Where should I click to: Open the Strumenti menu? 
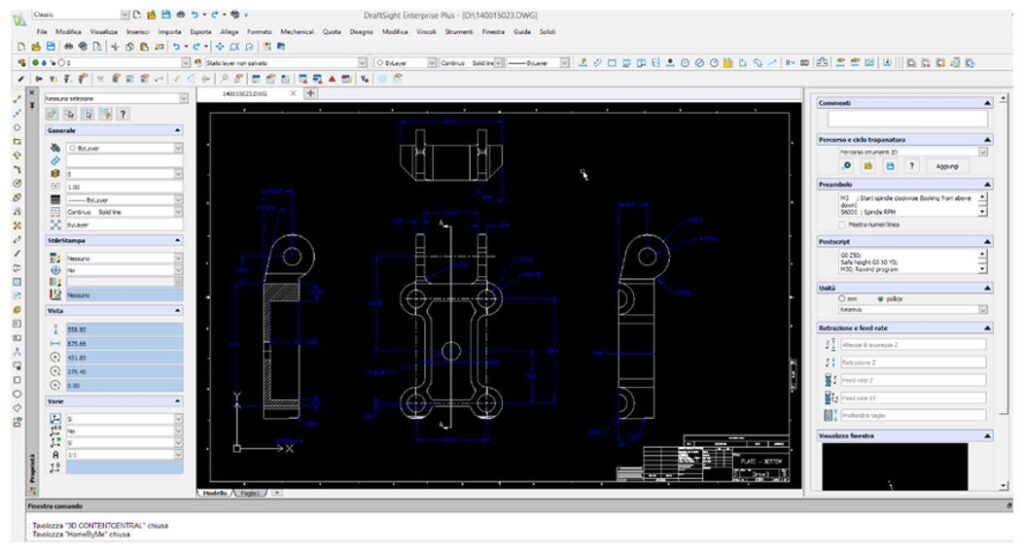click(459, 31)
